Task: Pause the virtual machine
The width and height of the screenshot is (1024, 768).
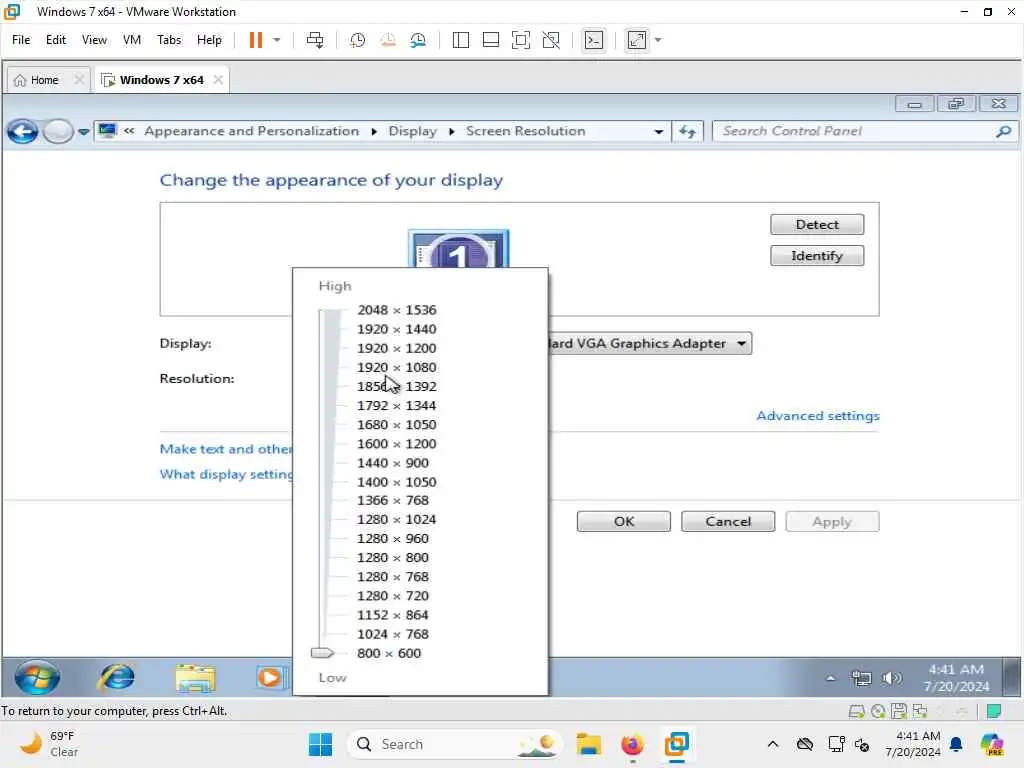Action: tap(255, 40)
